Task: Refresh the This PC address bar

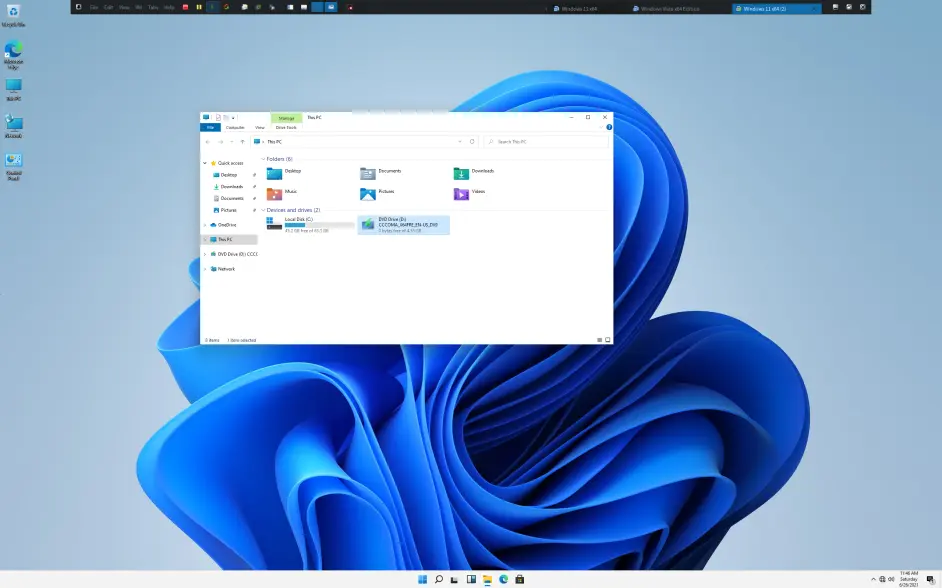Action: [472, 142]
